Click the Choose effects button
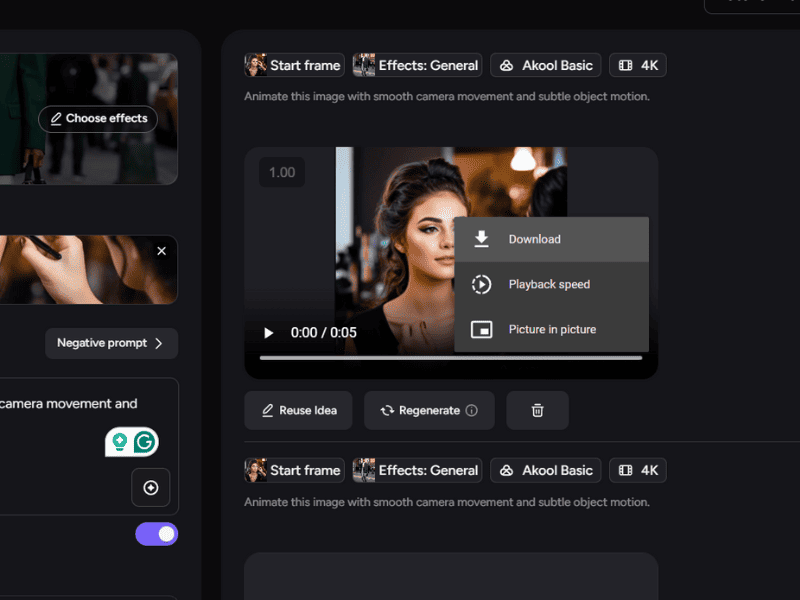The height and width of the screenshot is (600, 800). pyautogui.click(x=98, y=118)
